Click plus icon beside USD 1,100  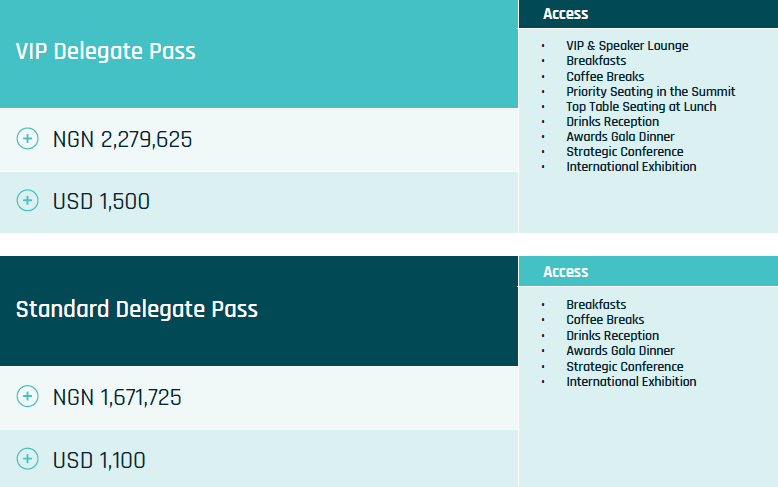pyautogui.click(x=28, y=460)
